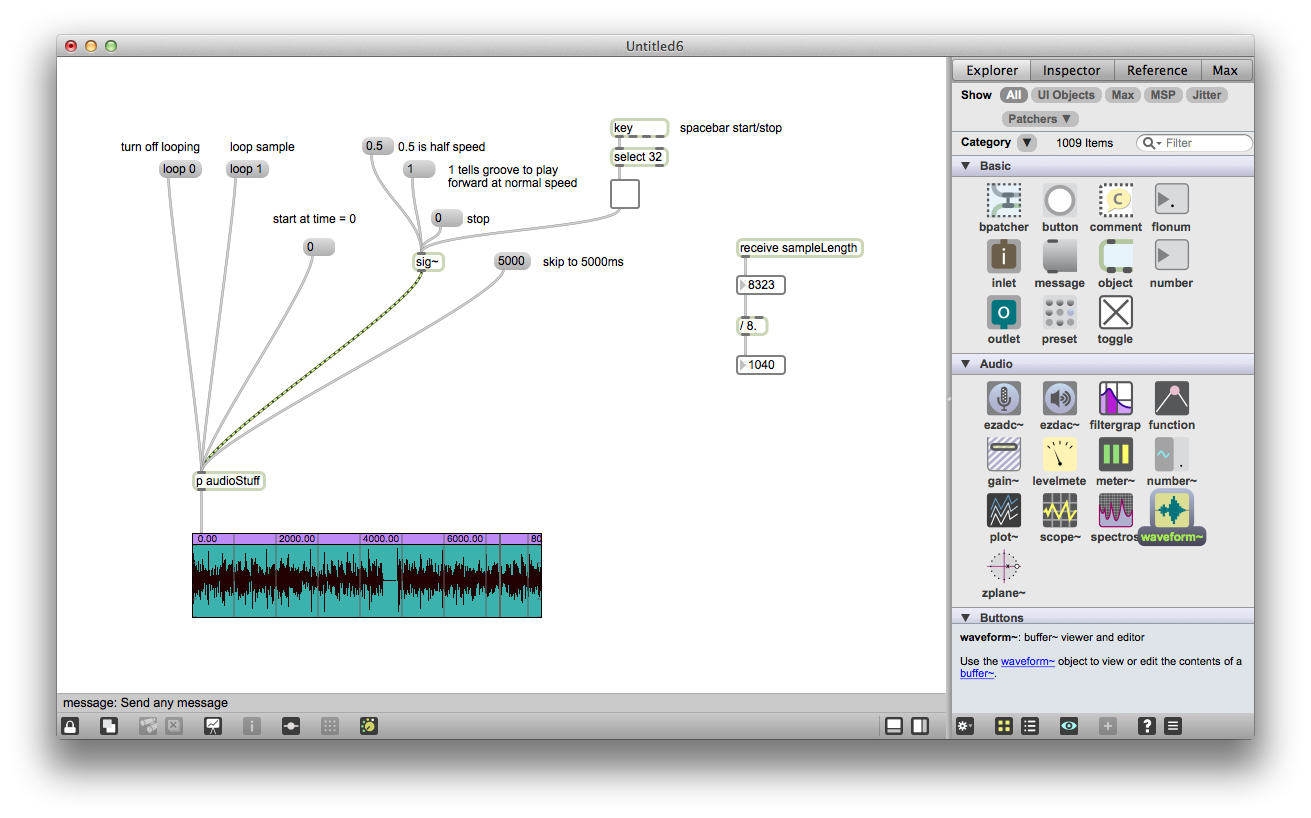1311x818 pixels.
Task: Select the ezdac~ speaker icon
Action: click(x=1060, y=398)
